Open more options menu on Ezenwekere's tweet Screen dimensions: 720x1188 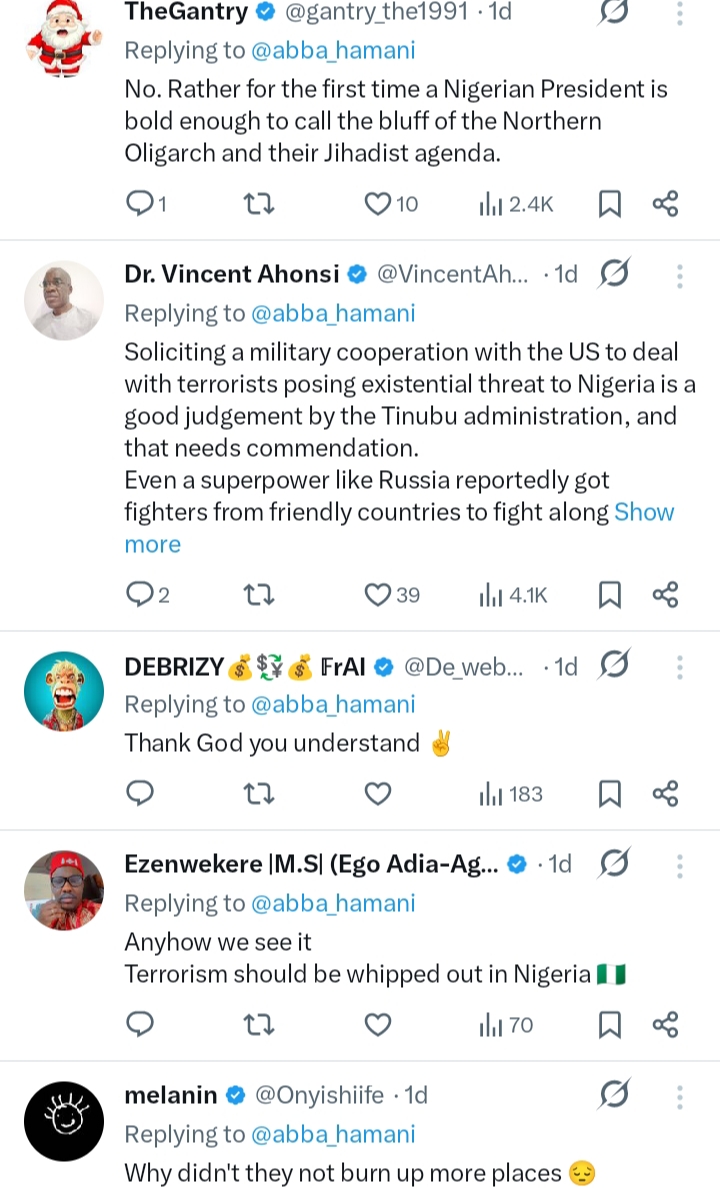(680, 864)
